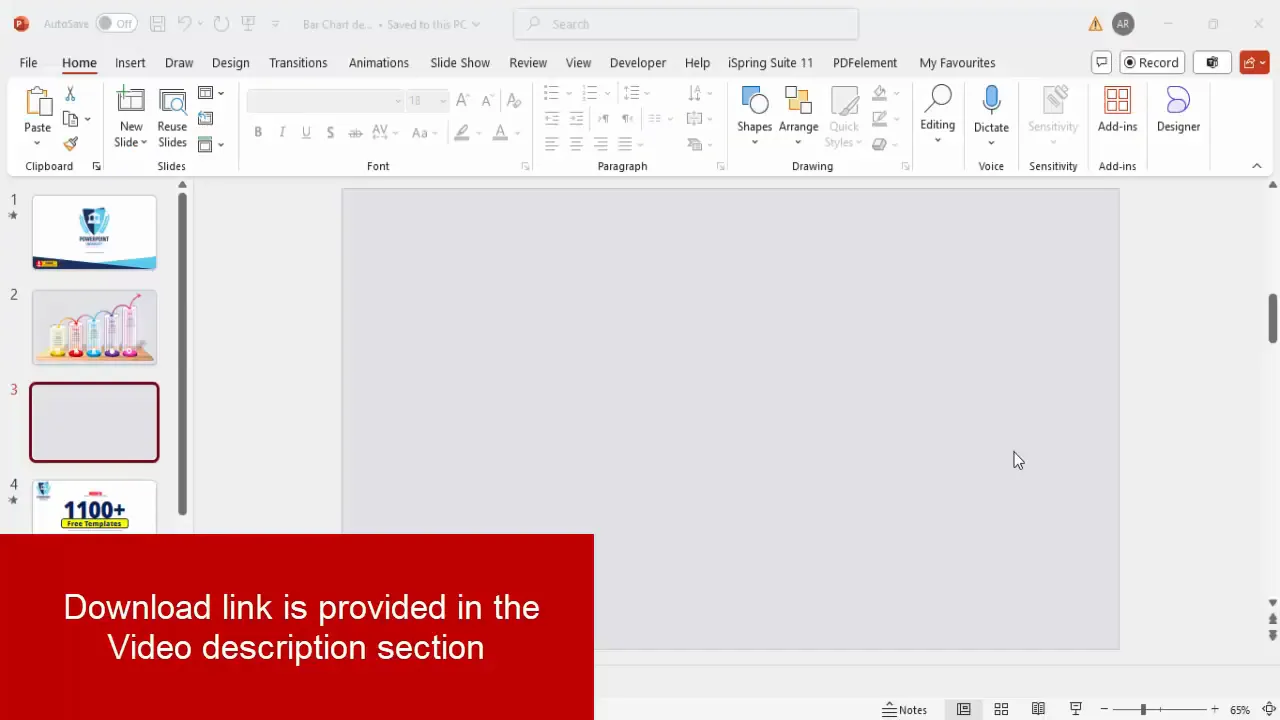The height and width of the screenshot is (720, 1280).
Task: Open the Section dropdown
Action: 211,144
